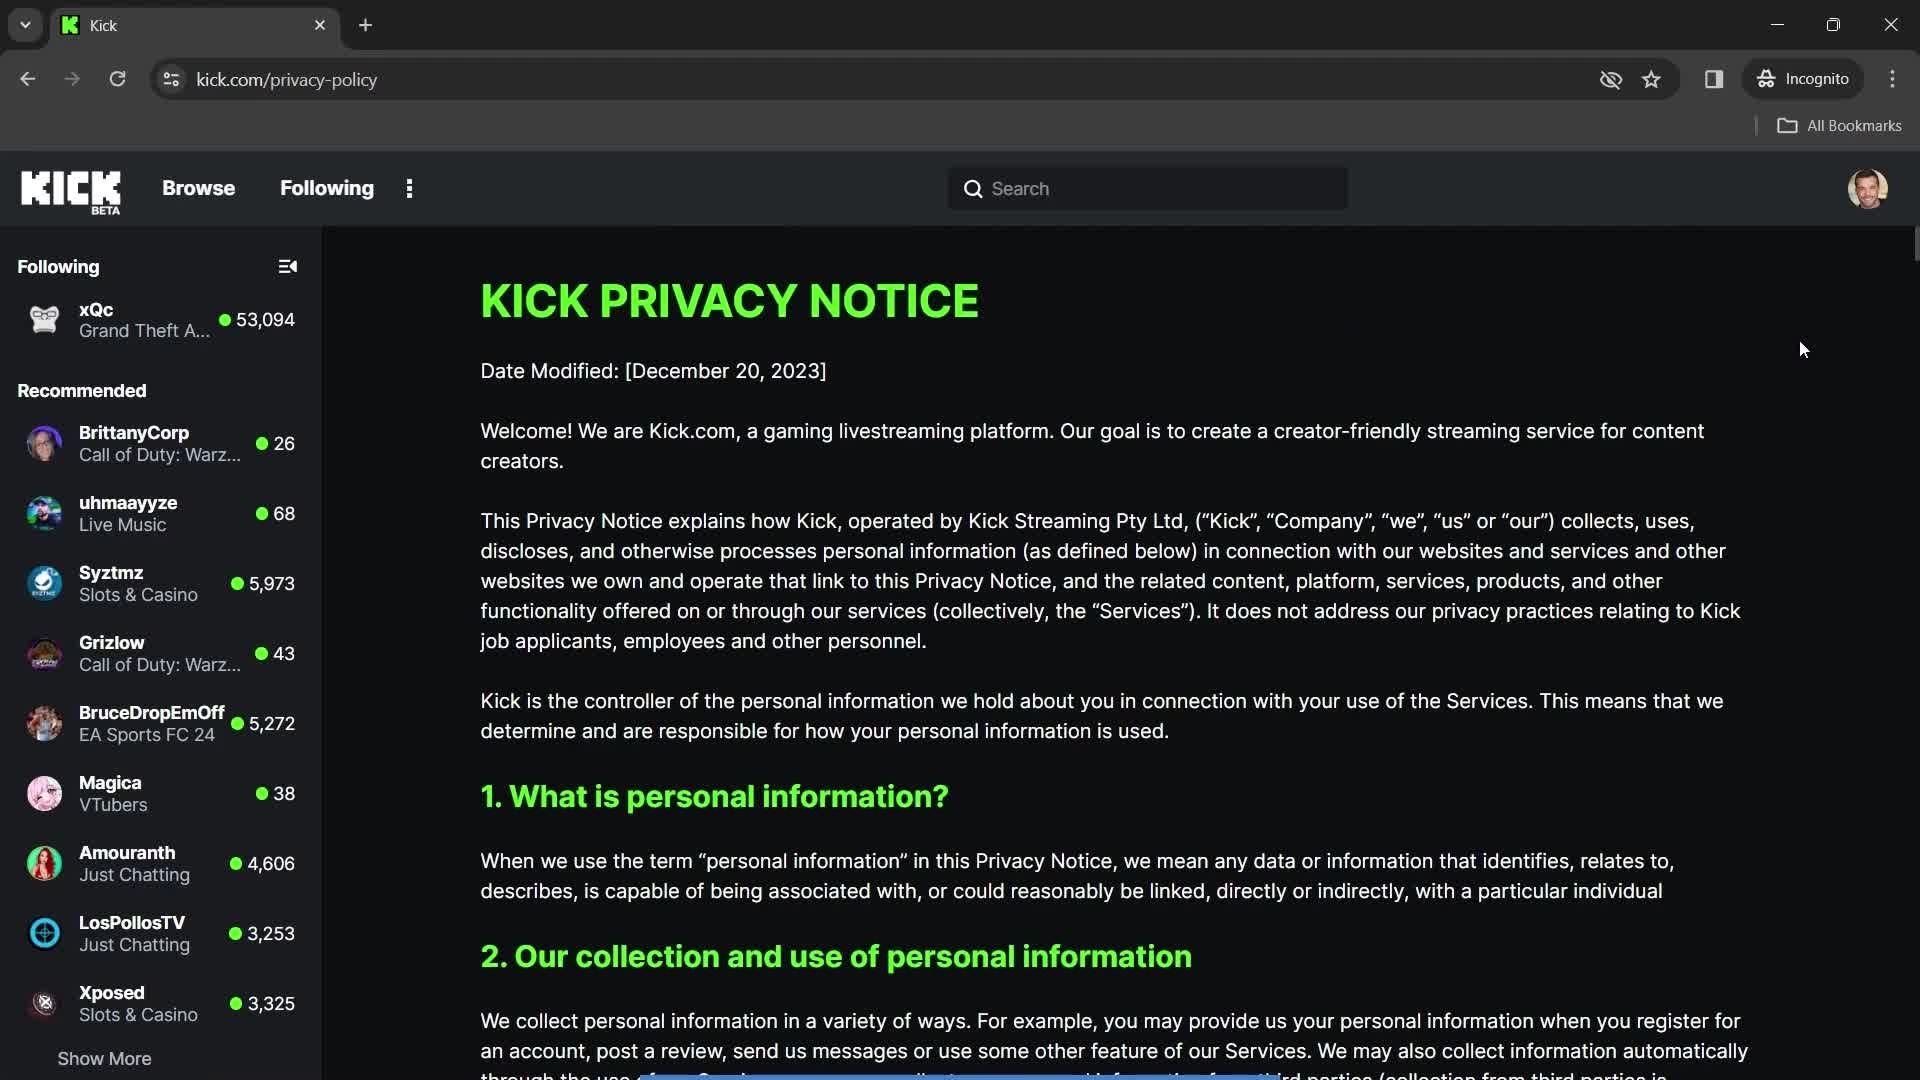The height and width of the screenshot is (1080, 1920).
Task: Open the three-dot menu on Kick navbar
Action: [410, 187]
